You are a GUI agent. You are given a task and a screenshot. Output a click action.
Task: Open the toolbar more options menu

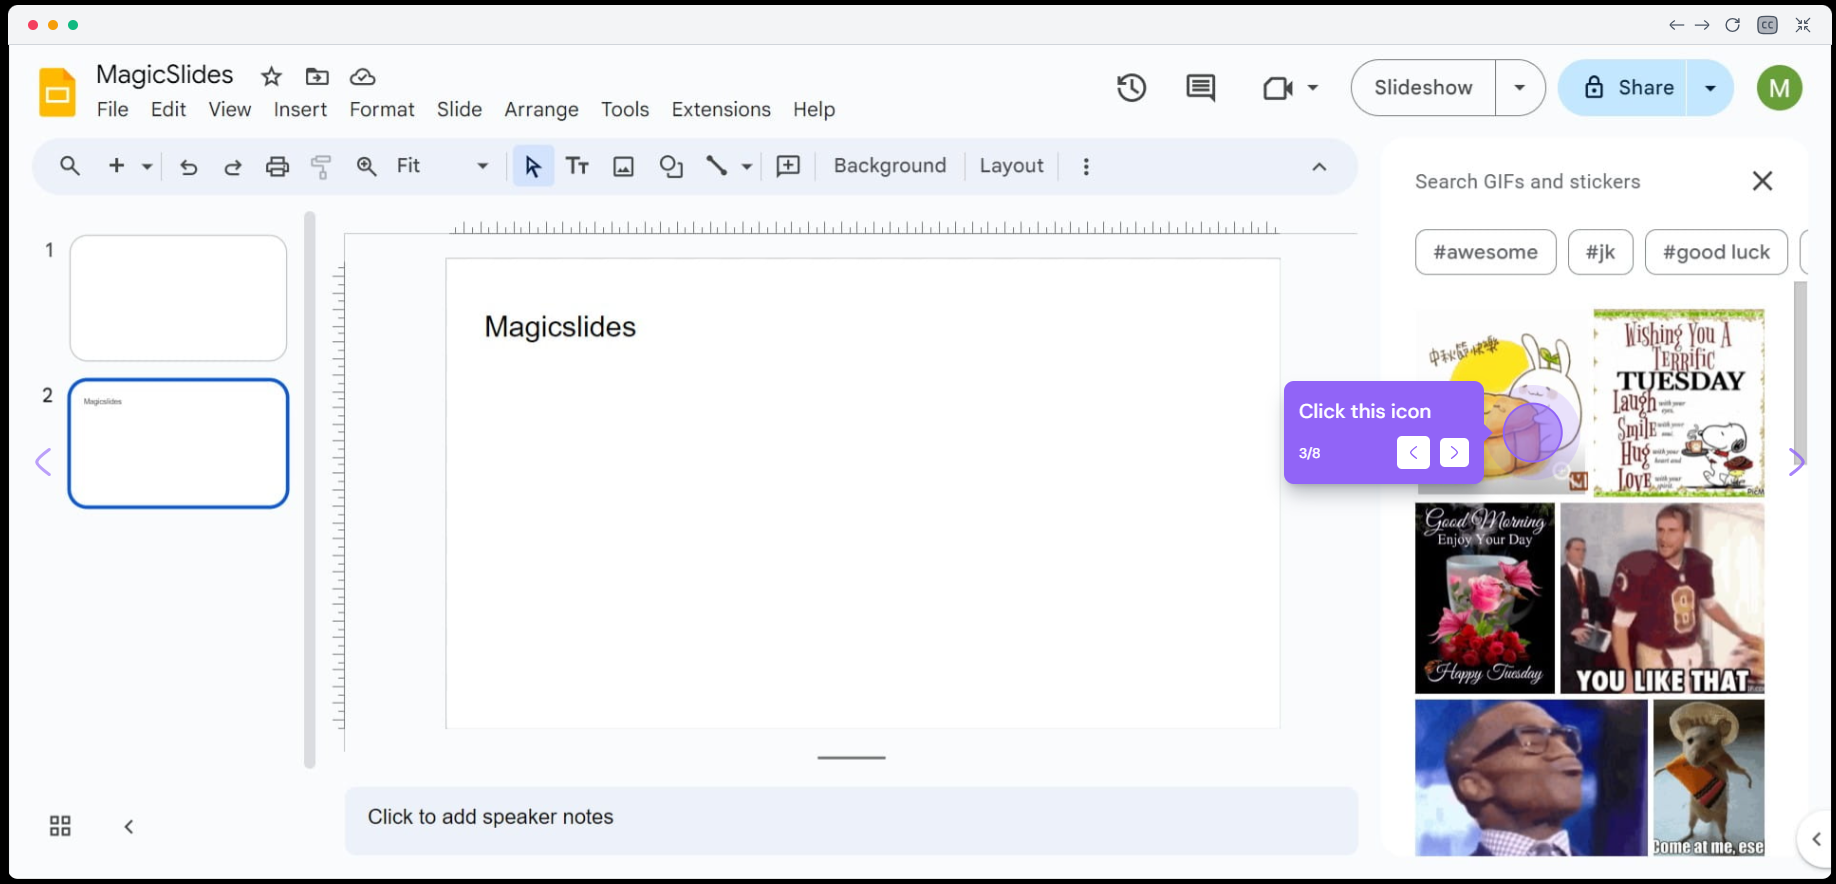pyautogui.click(x=1086, y=166)
